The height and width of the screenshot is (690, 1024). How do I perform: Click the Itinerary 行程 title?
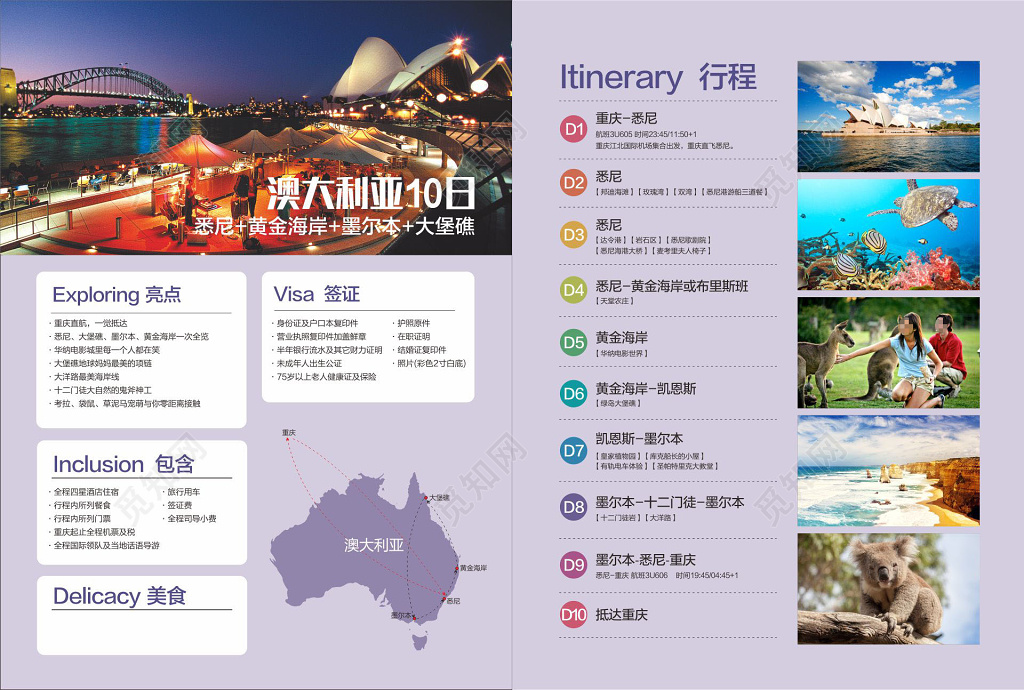(x=658, y=77)
